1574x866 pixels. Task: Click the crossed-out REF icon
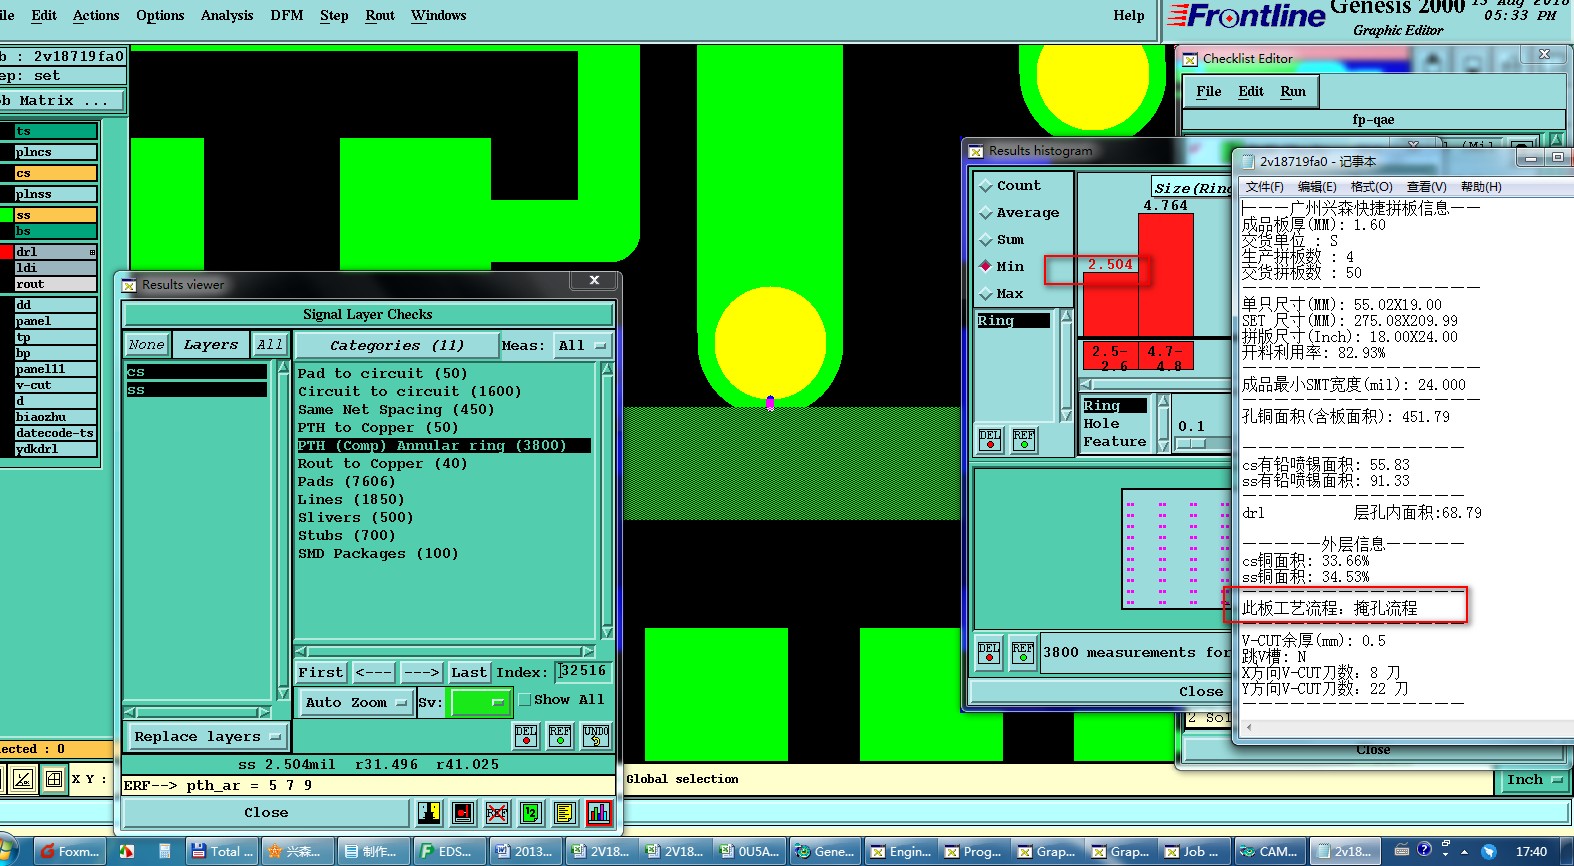click(496, 813)
